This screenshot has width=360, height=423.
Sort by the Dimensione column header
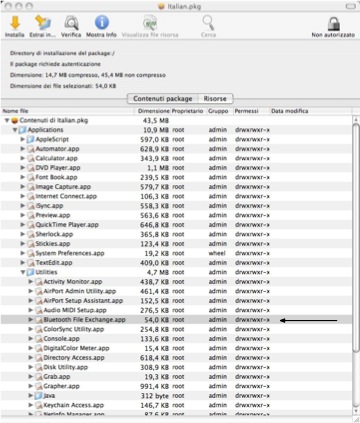(153, 111)
